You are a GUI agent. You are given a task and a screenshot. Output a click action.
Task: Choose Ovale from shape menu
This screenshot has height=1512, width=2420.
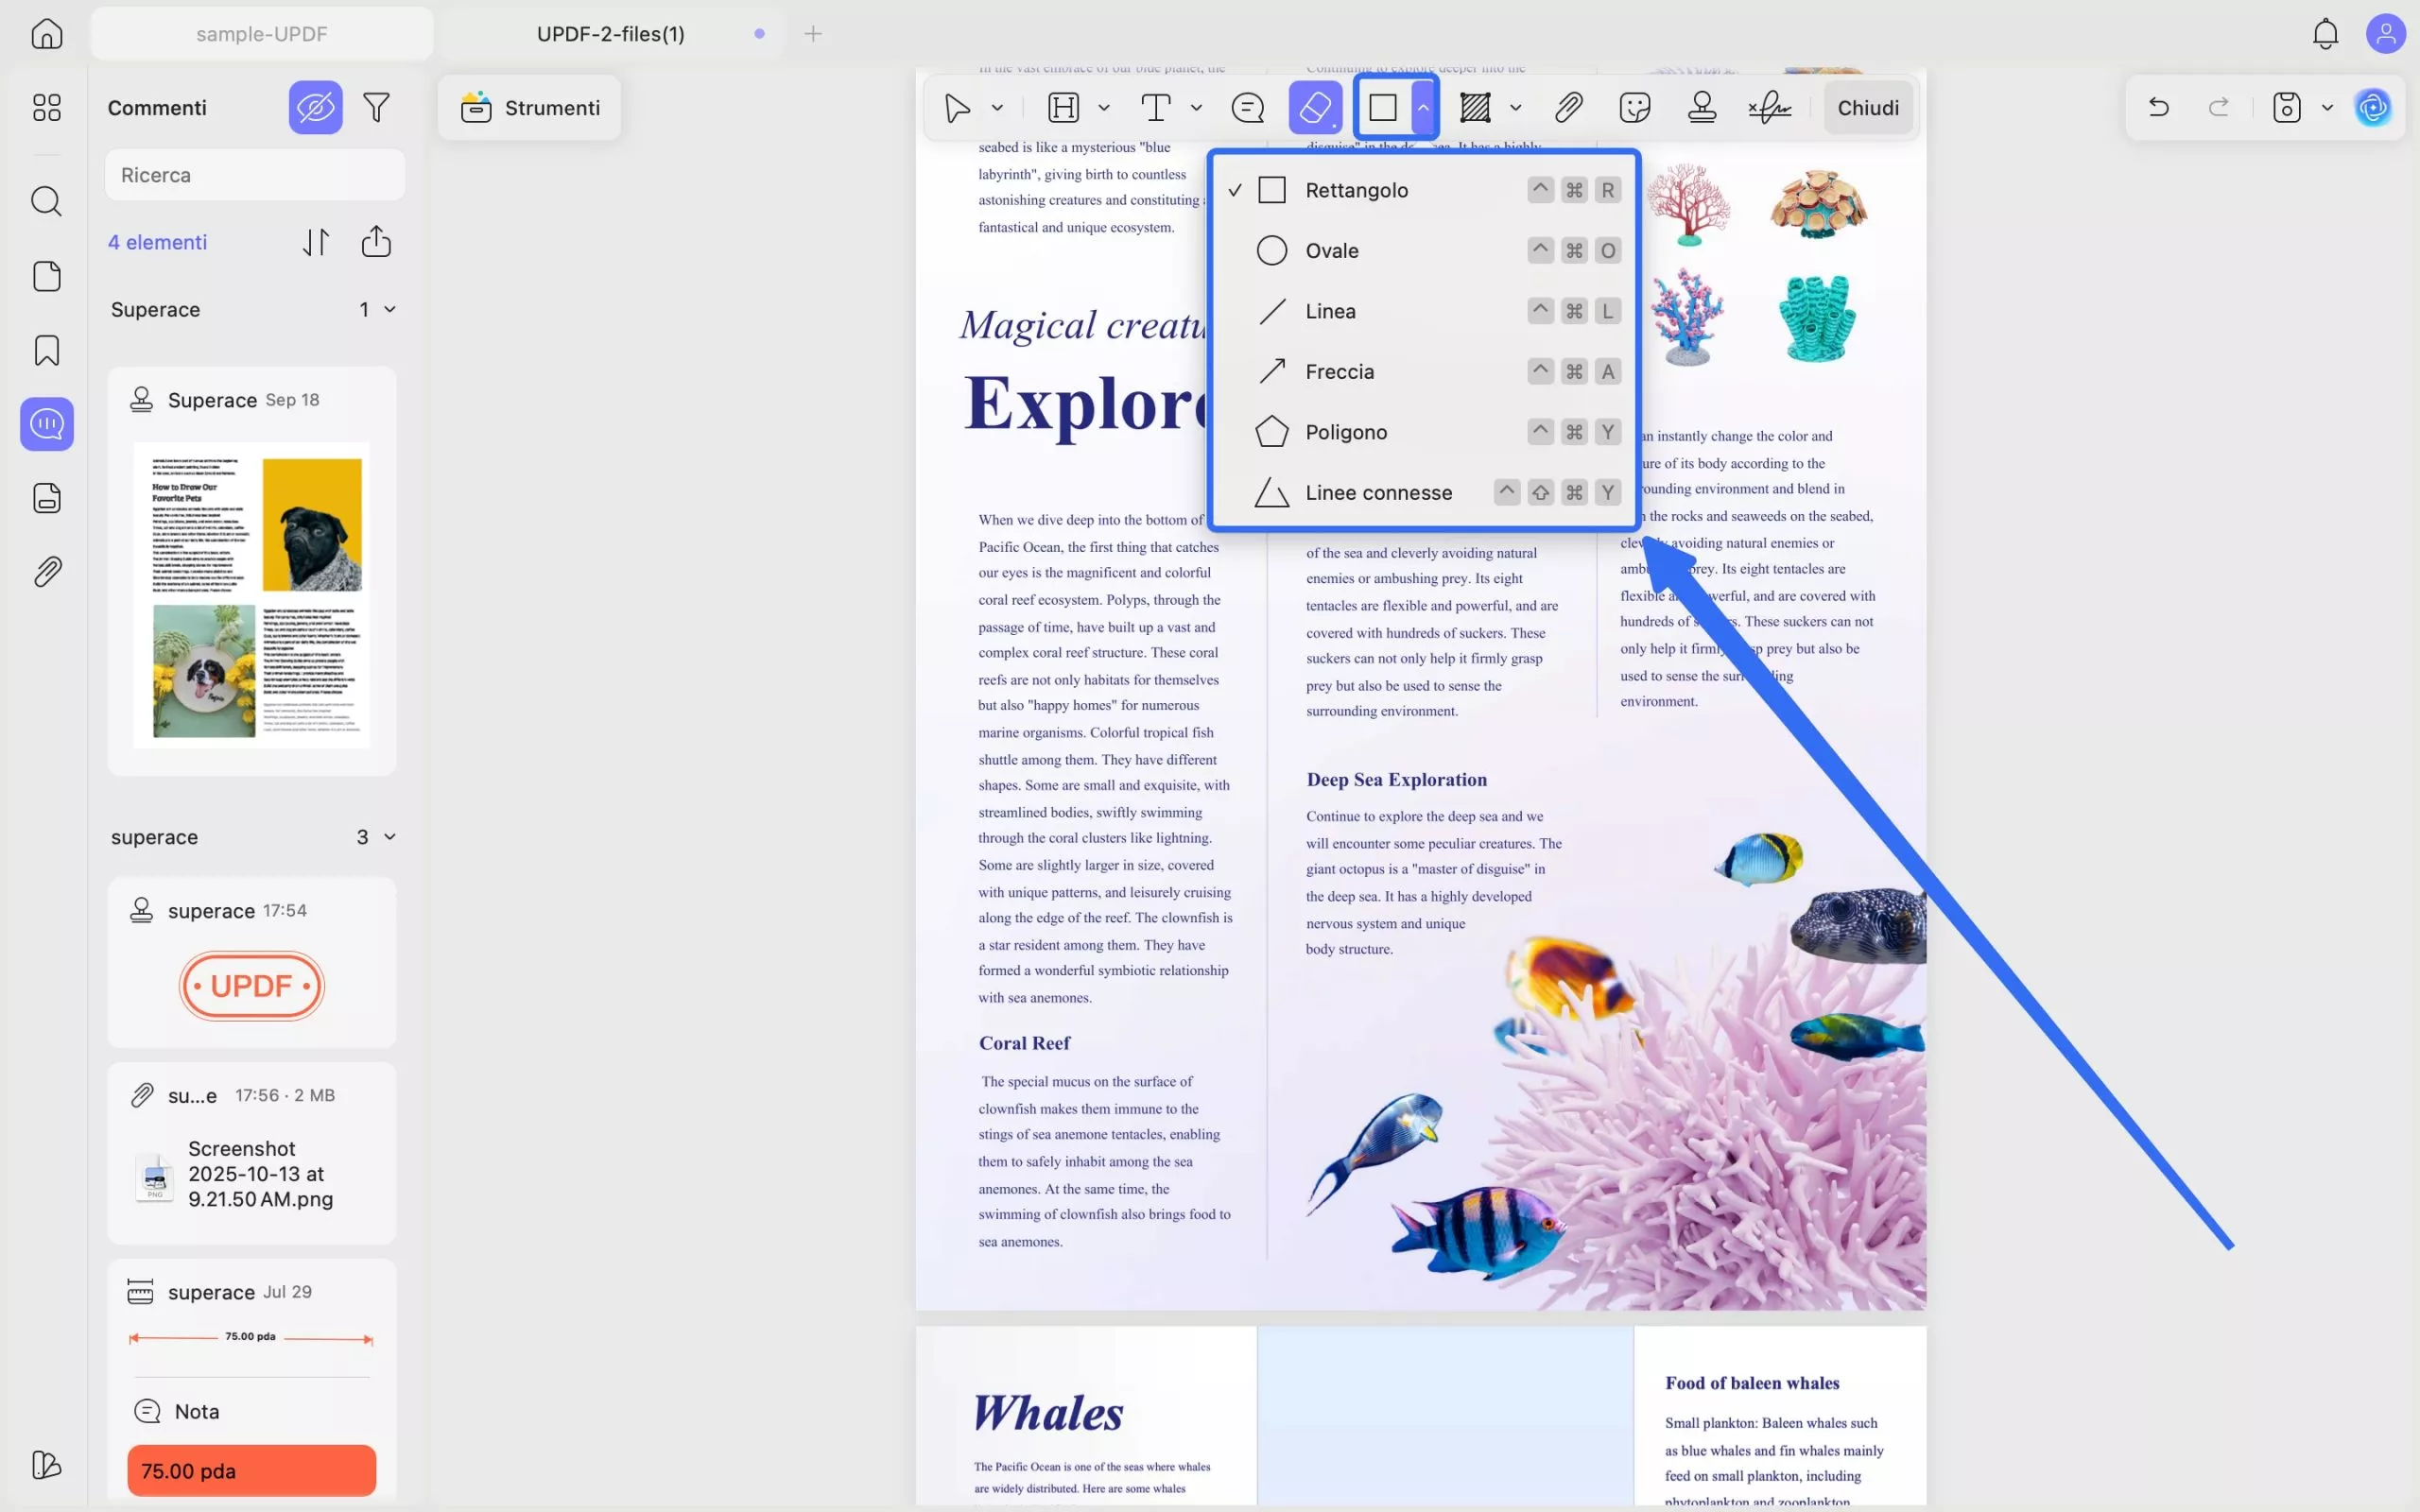1331,251
